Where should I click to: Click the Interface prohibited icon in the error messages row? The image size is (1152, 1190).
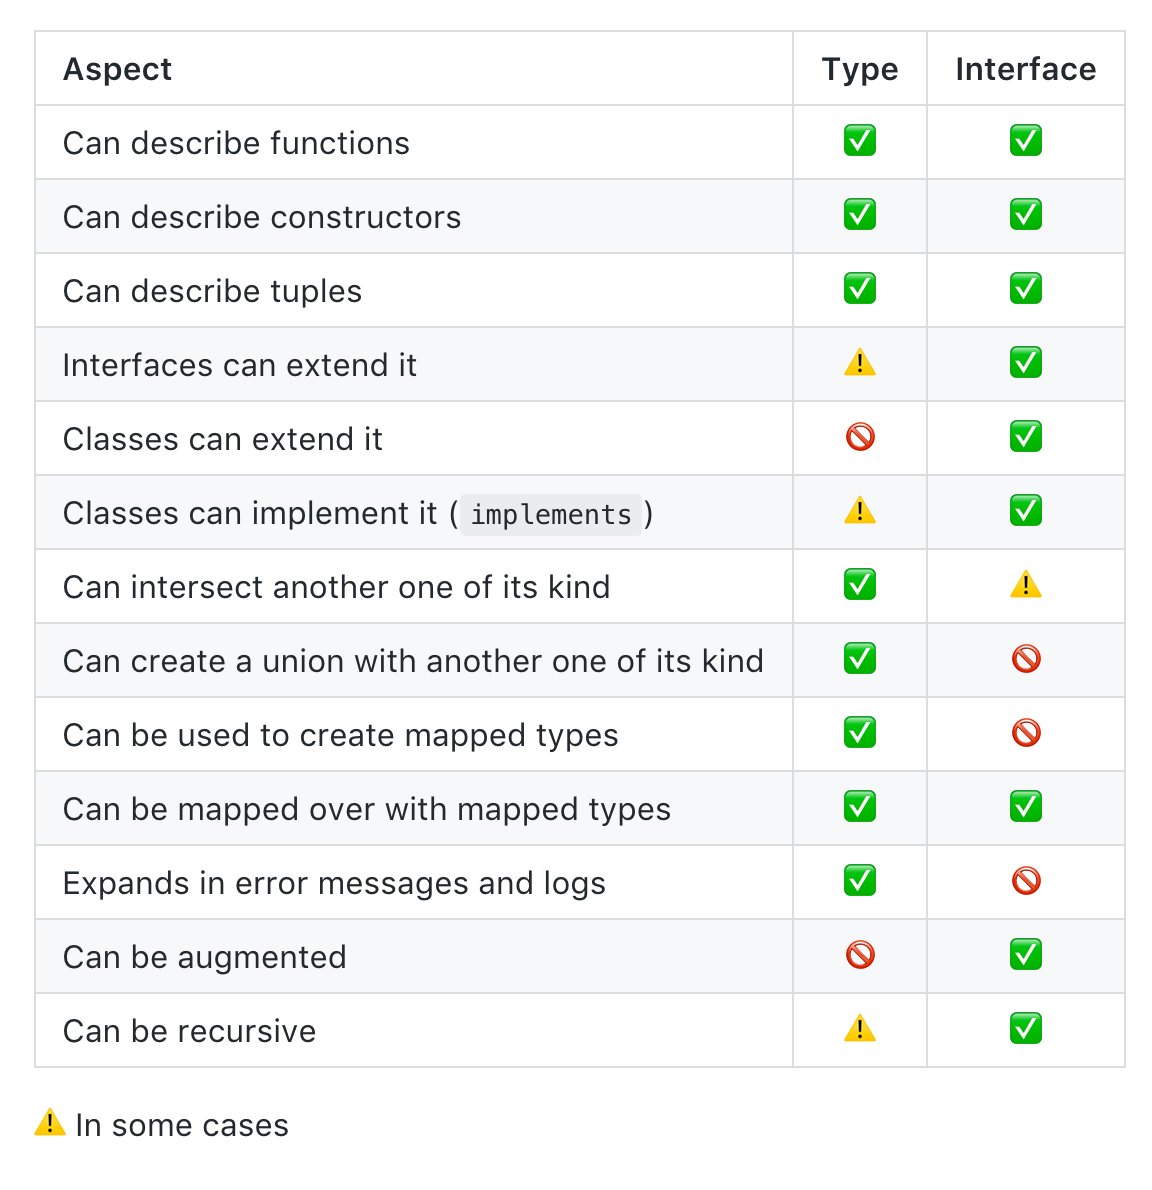pyautogui.click(x=1026, y=881)
